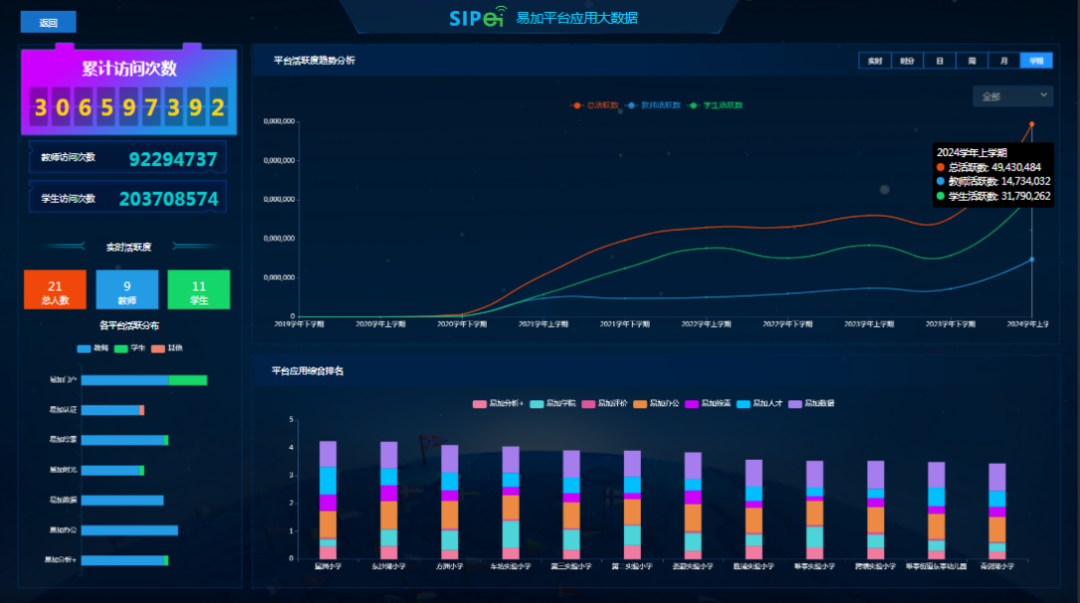Click the 2024学年上学期 total activity data point
Screen dimensions: 1080x603
coord(1031,125)
